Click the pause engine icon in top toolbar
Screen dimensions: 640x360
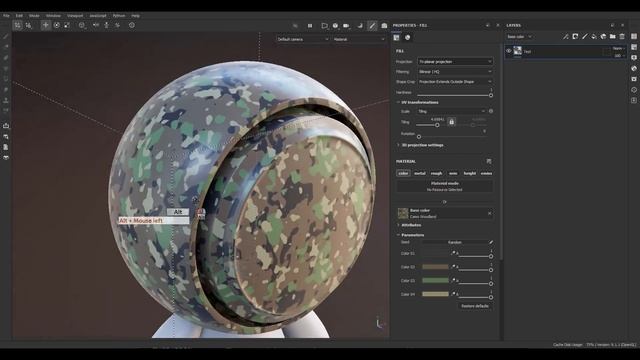310,25
